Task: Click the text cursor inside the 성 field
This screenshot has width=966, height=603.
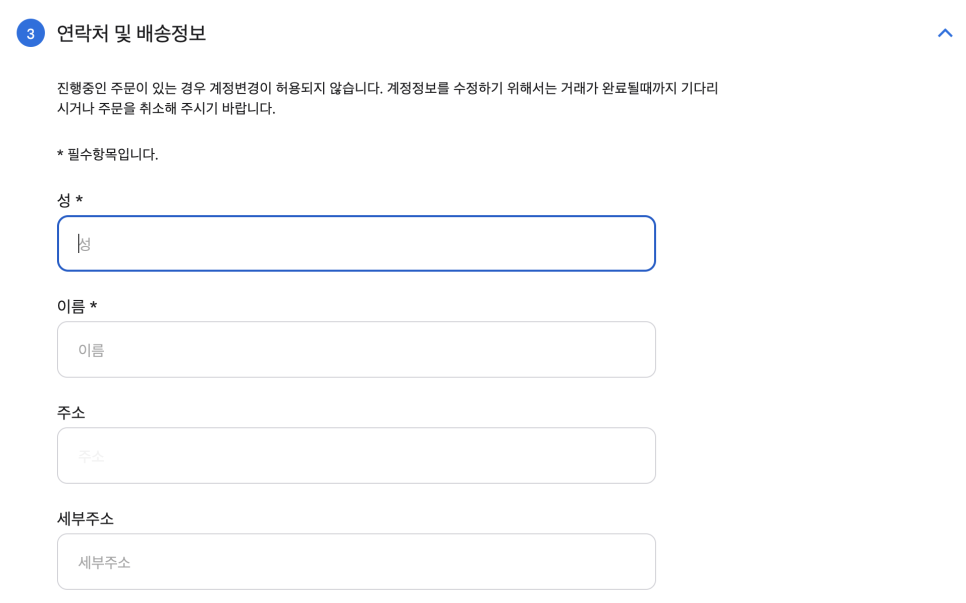Action: [x=79, y=243]
